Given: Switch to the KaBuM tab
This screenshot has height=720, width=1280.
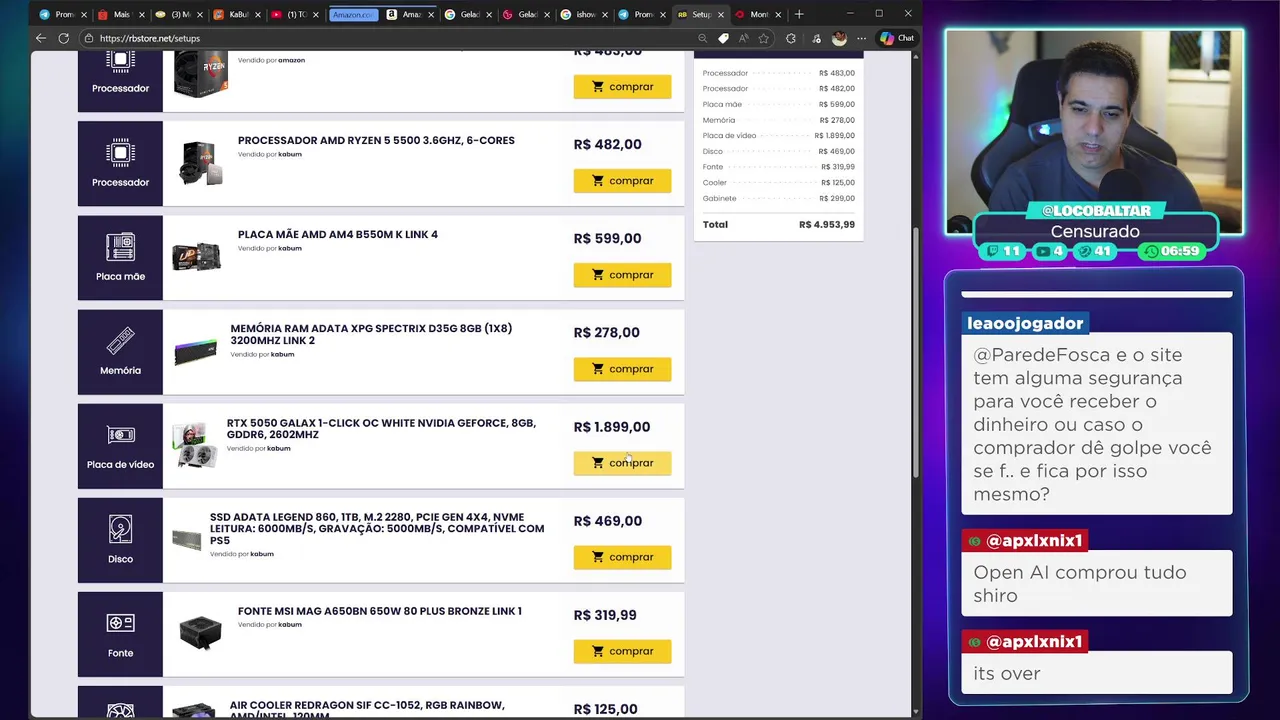Looking at the screenshot, I should point(236,14).
